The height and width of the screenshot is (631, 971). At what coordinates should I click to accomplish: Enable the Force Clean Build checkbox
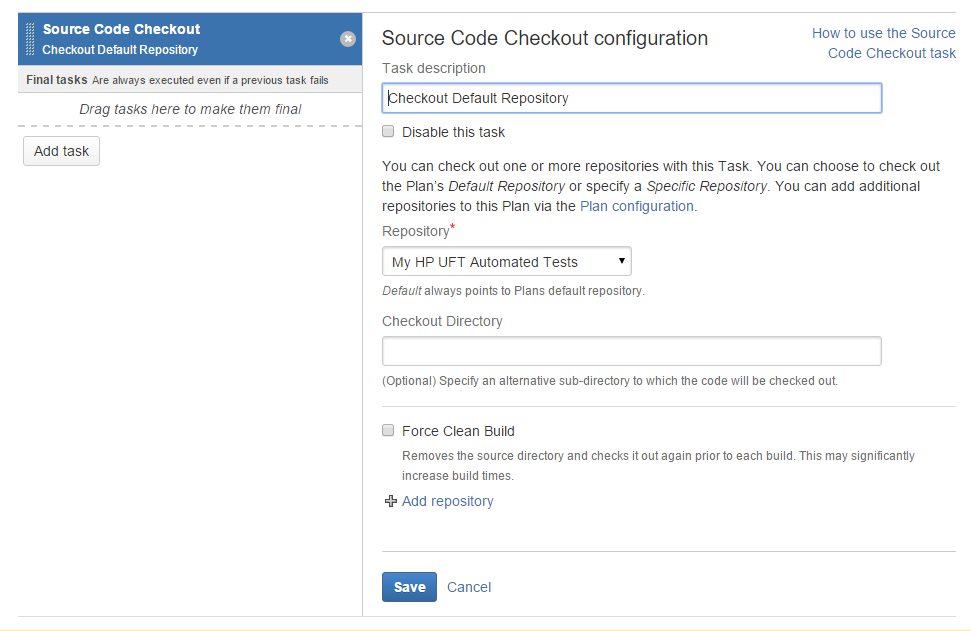(x=389, y=431)
